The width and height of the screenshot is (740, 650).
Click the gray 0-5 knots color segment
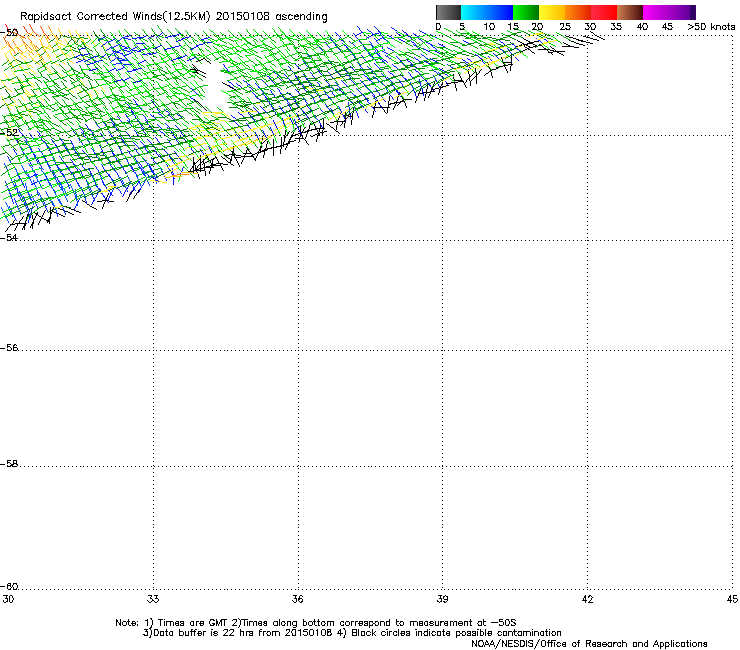[448, 12]
